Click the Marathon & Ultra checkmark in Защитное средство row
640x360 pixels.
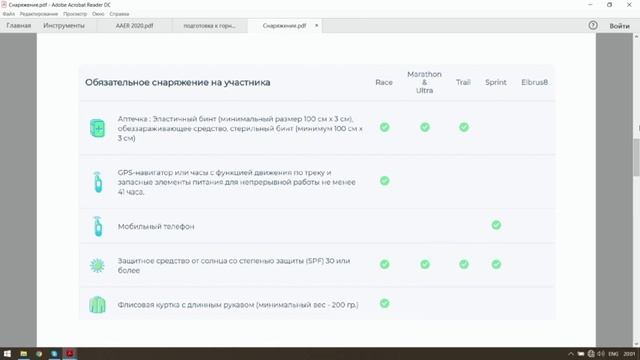click(425, 264)
